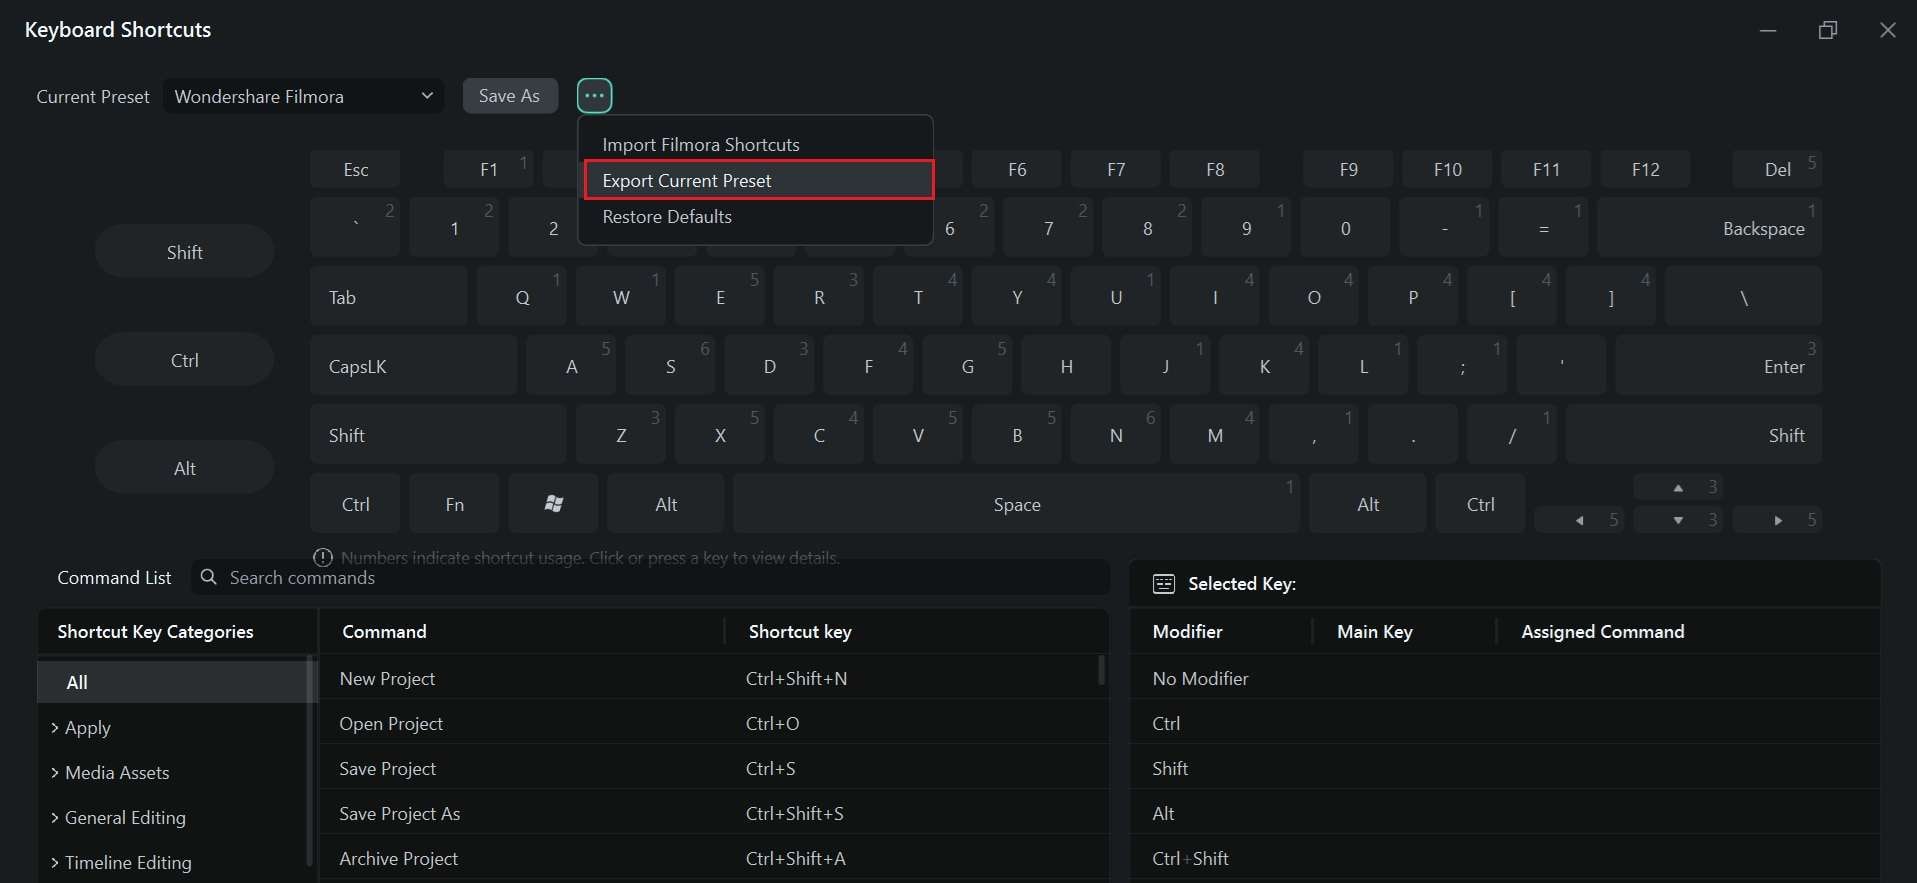Select the Save Project As command row
The image size is (1917, 883).
[712, 813]
